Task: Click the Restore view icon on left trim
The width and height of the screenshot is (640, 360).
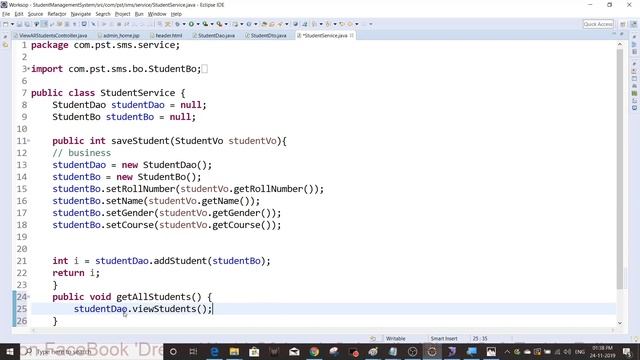Action: coord(5,37)
